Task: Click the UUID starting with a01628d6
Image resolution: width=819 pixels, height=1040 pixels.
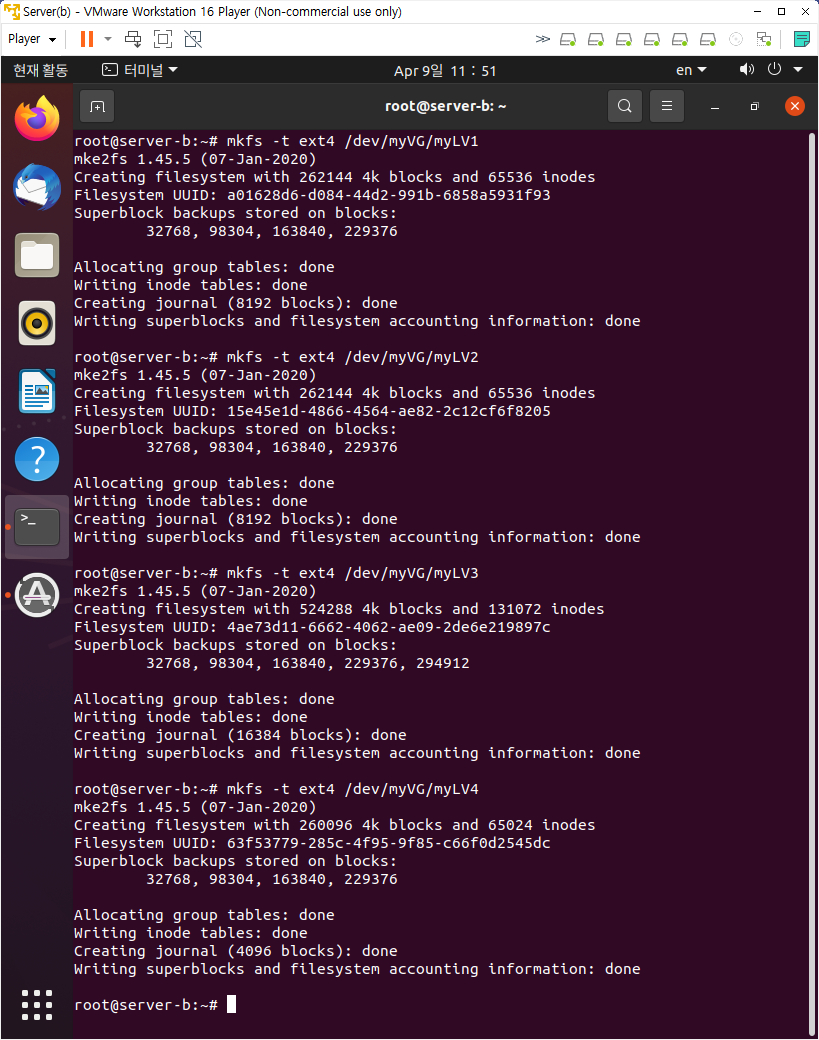Action: click(x=389, y=195)
